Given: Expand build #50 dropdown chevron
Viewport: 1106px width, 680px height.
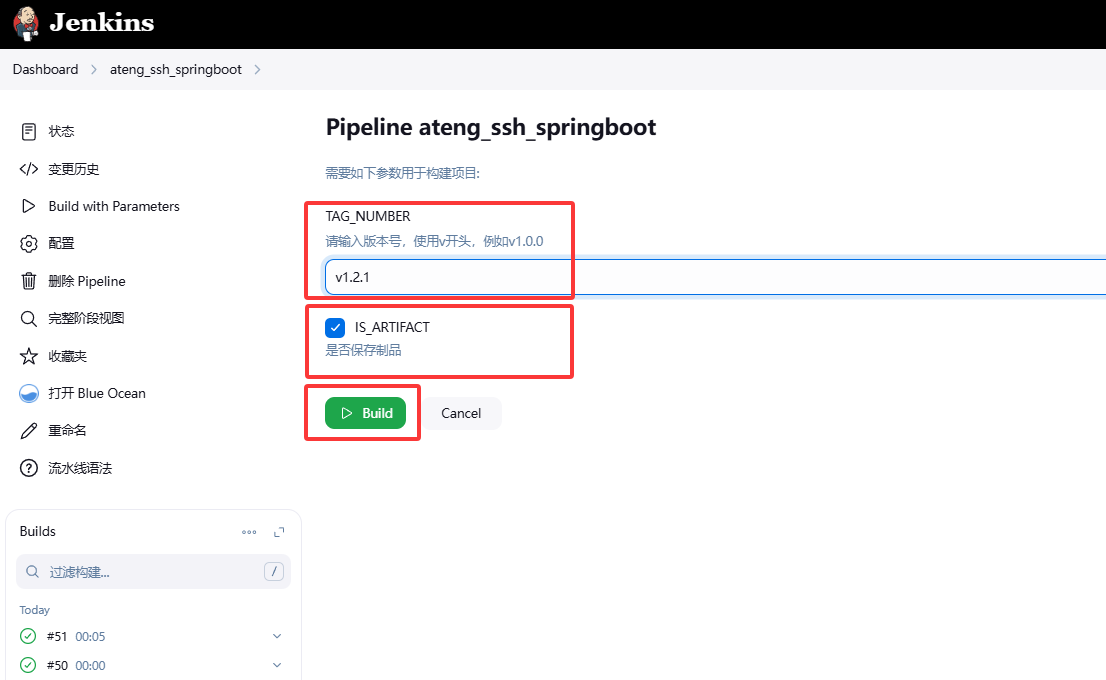Looking at the screenshot, I should (x=277, y=665).
